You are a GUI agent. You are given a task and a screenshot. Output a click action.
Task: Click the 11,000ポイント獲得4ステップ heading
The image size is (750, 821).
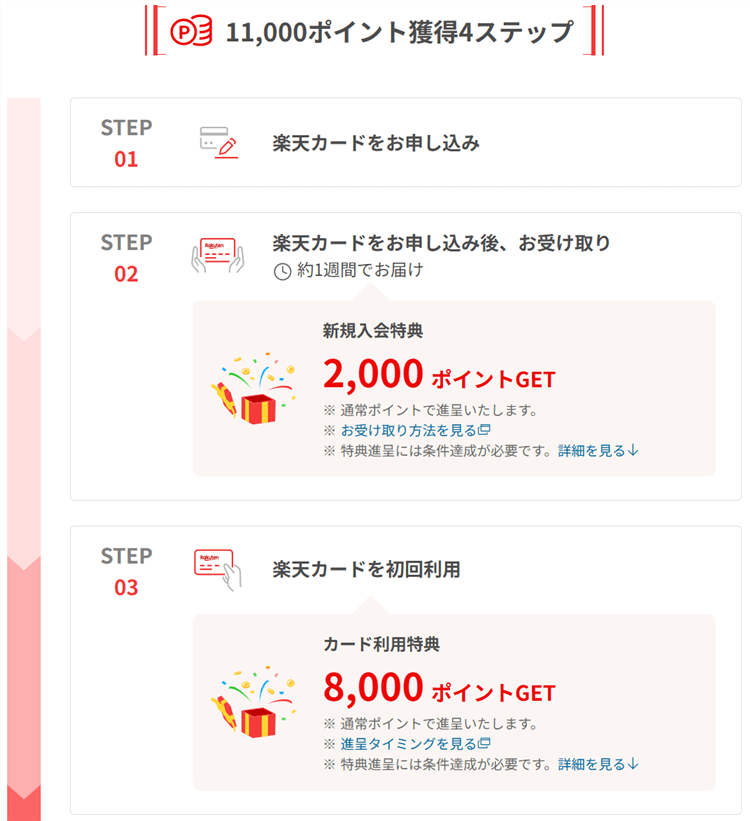click(399, 32)
